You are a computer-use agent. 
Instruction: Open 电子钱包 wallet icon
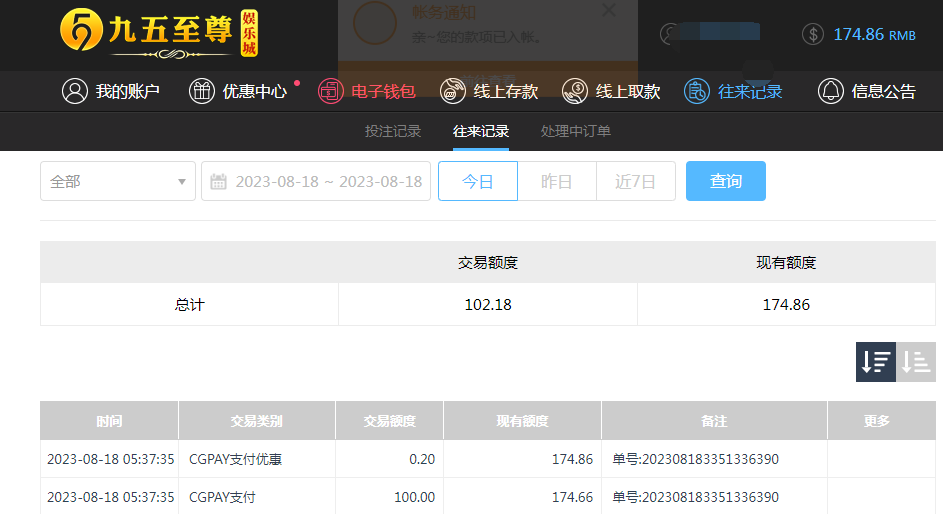click(x=331, y=91)
